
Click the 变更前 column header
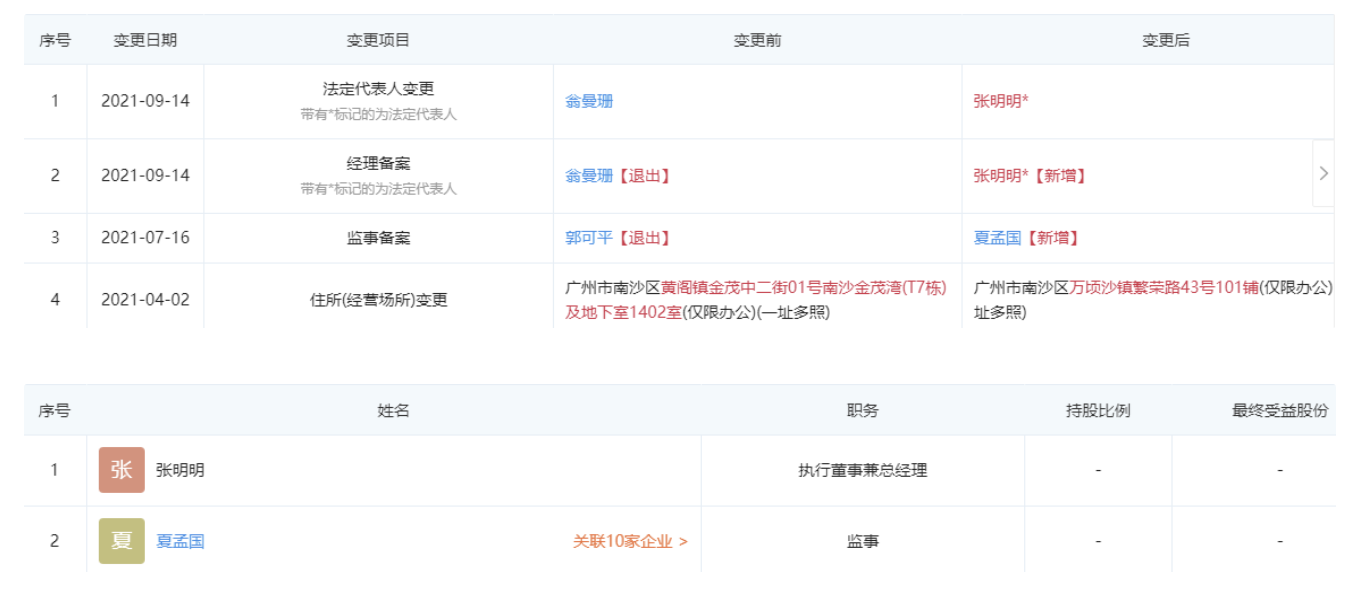[x=757, y=40]
